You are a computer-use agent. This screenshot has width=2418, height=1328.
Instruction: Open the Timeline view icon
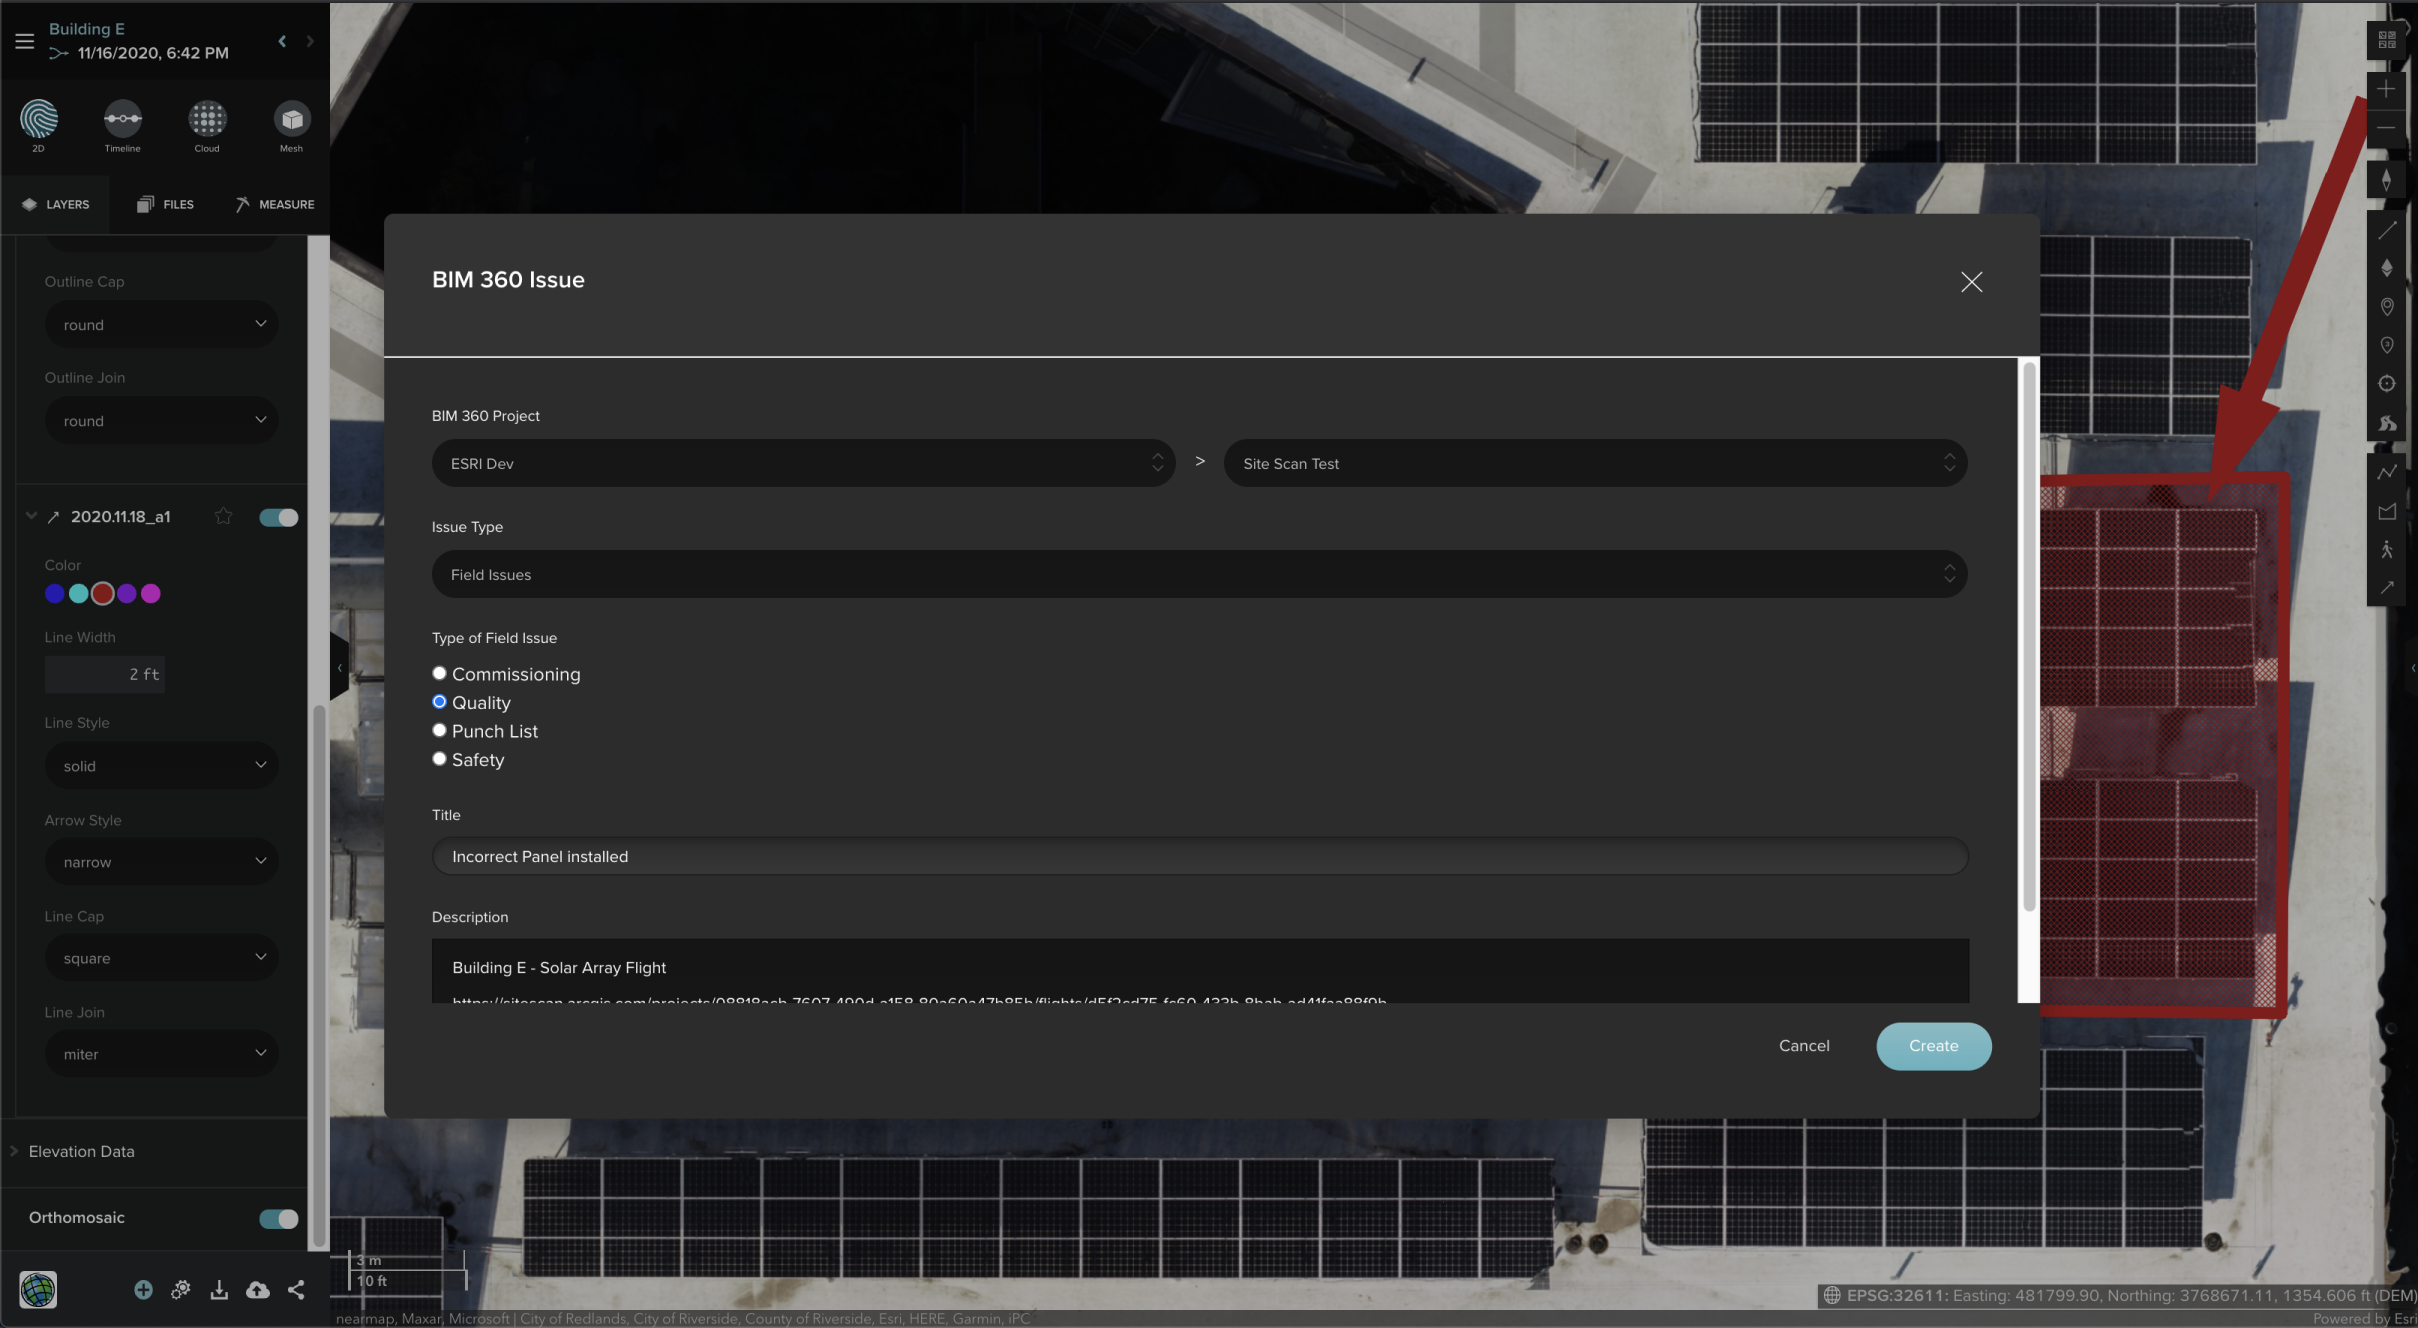tap(122, 120)
